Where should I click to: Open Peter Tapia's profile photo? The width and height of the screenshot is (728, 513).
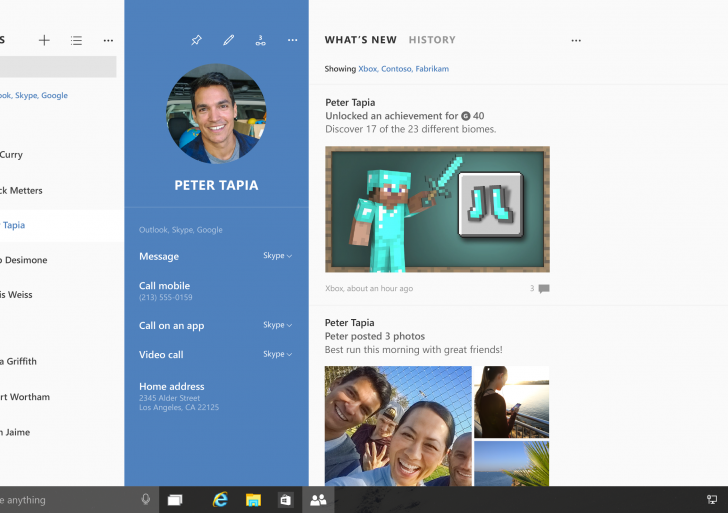click(216, 114)
